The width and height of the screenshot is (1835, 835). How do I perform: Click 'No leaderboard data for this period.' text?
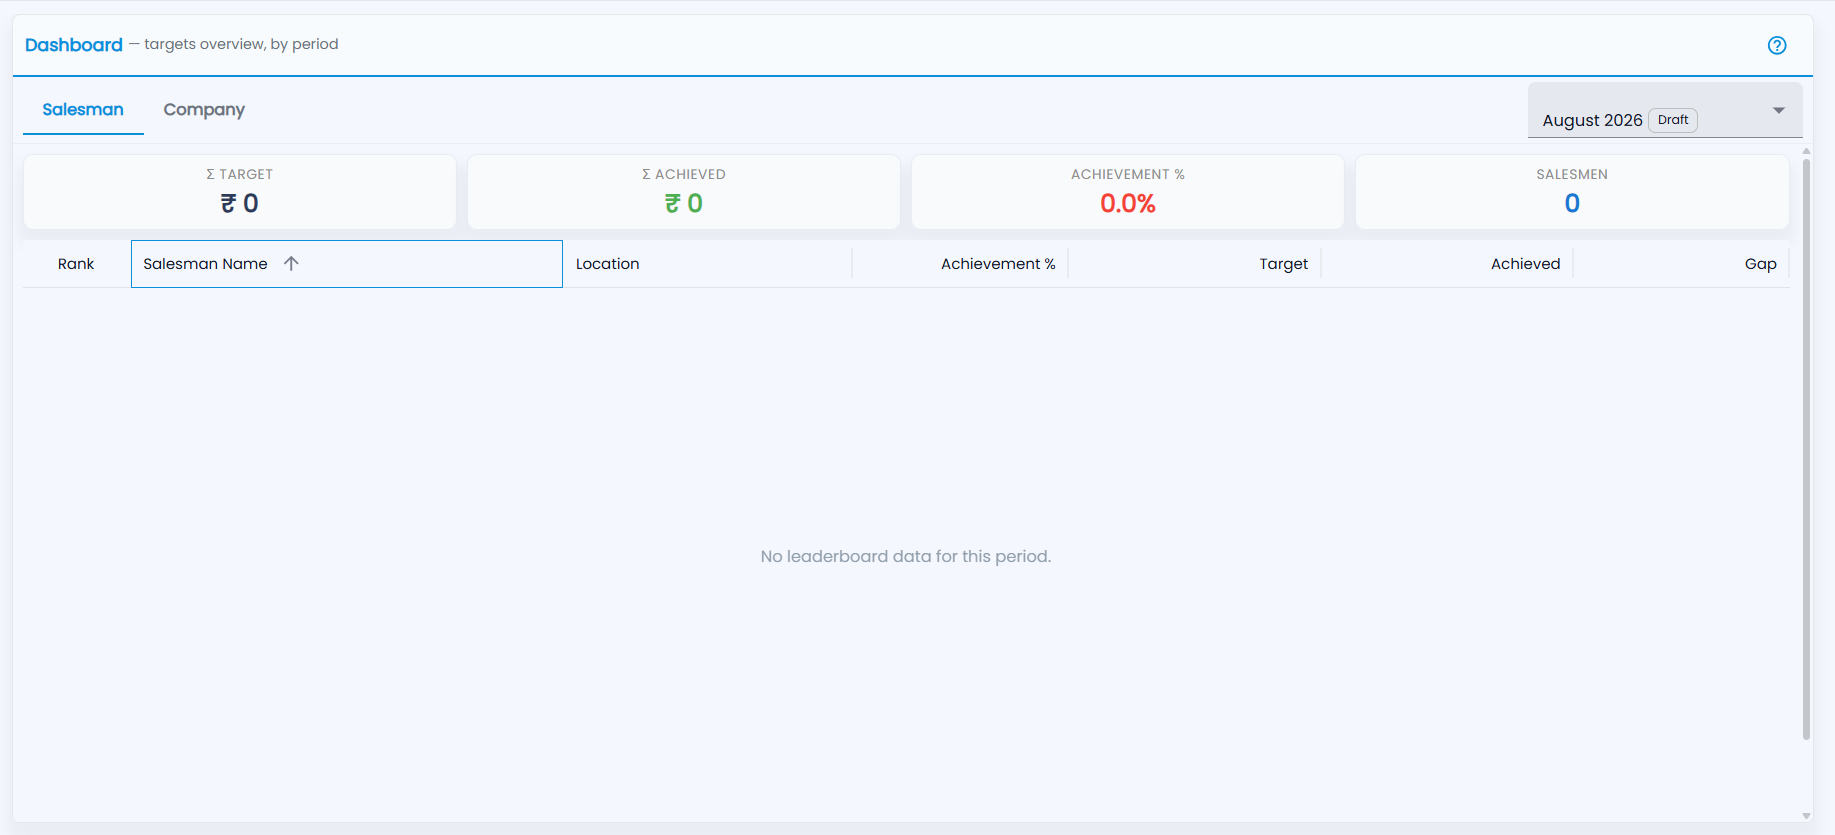pos(906,556)
